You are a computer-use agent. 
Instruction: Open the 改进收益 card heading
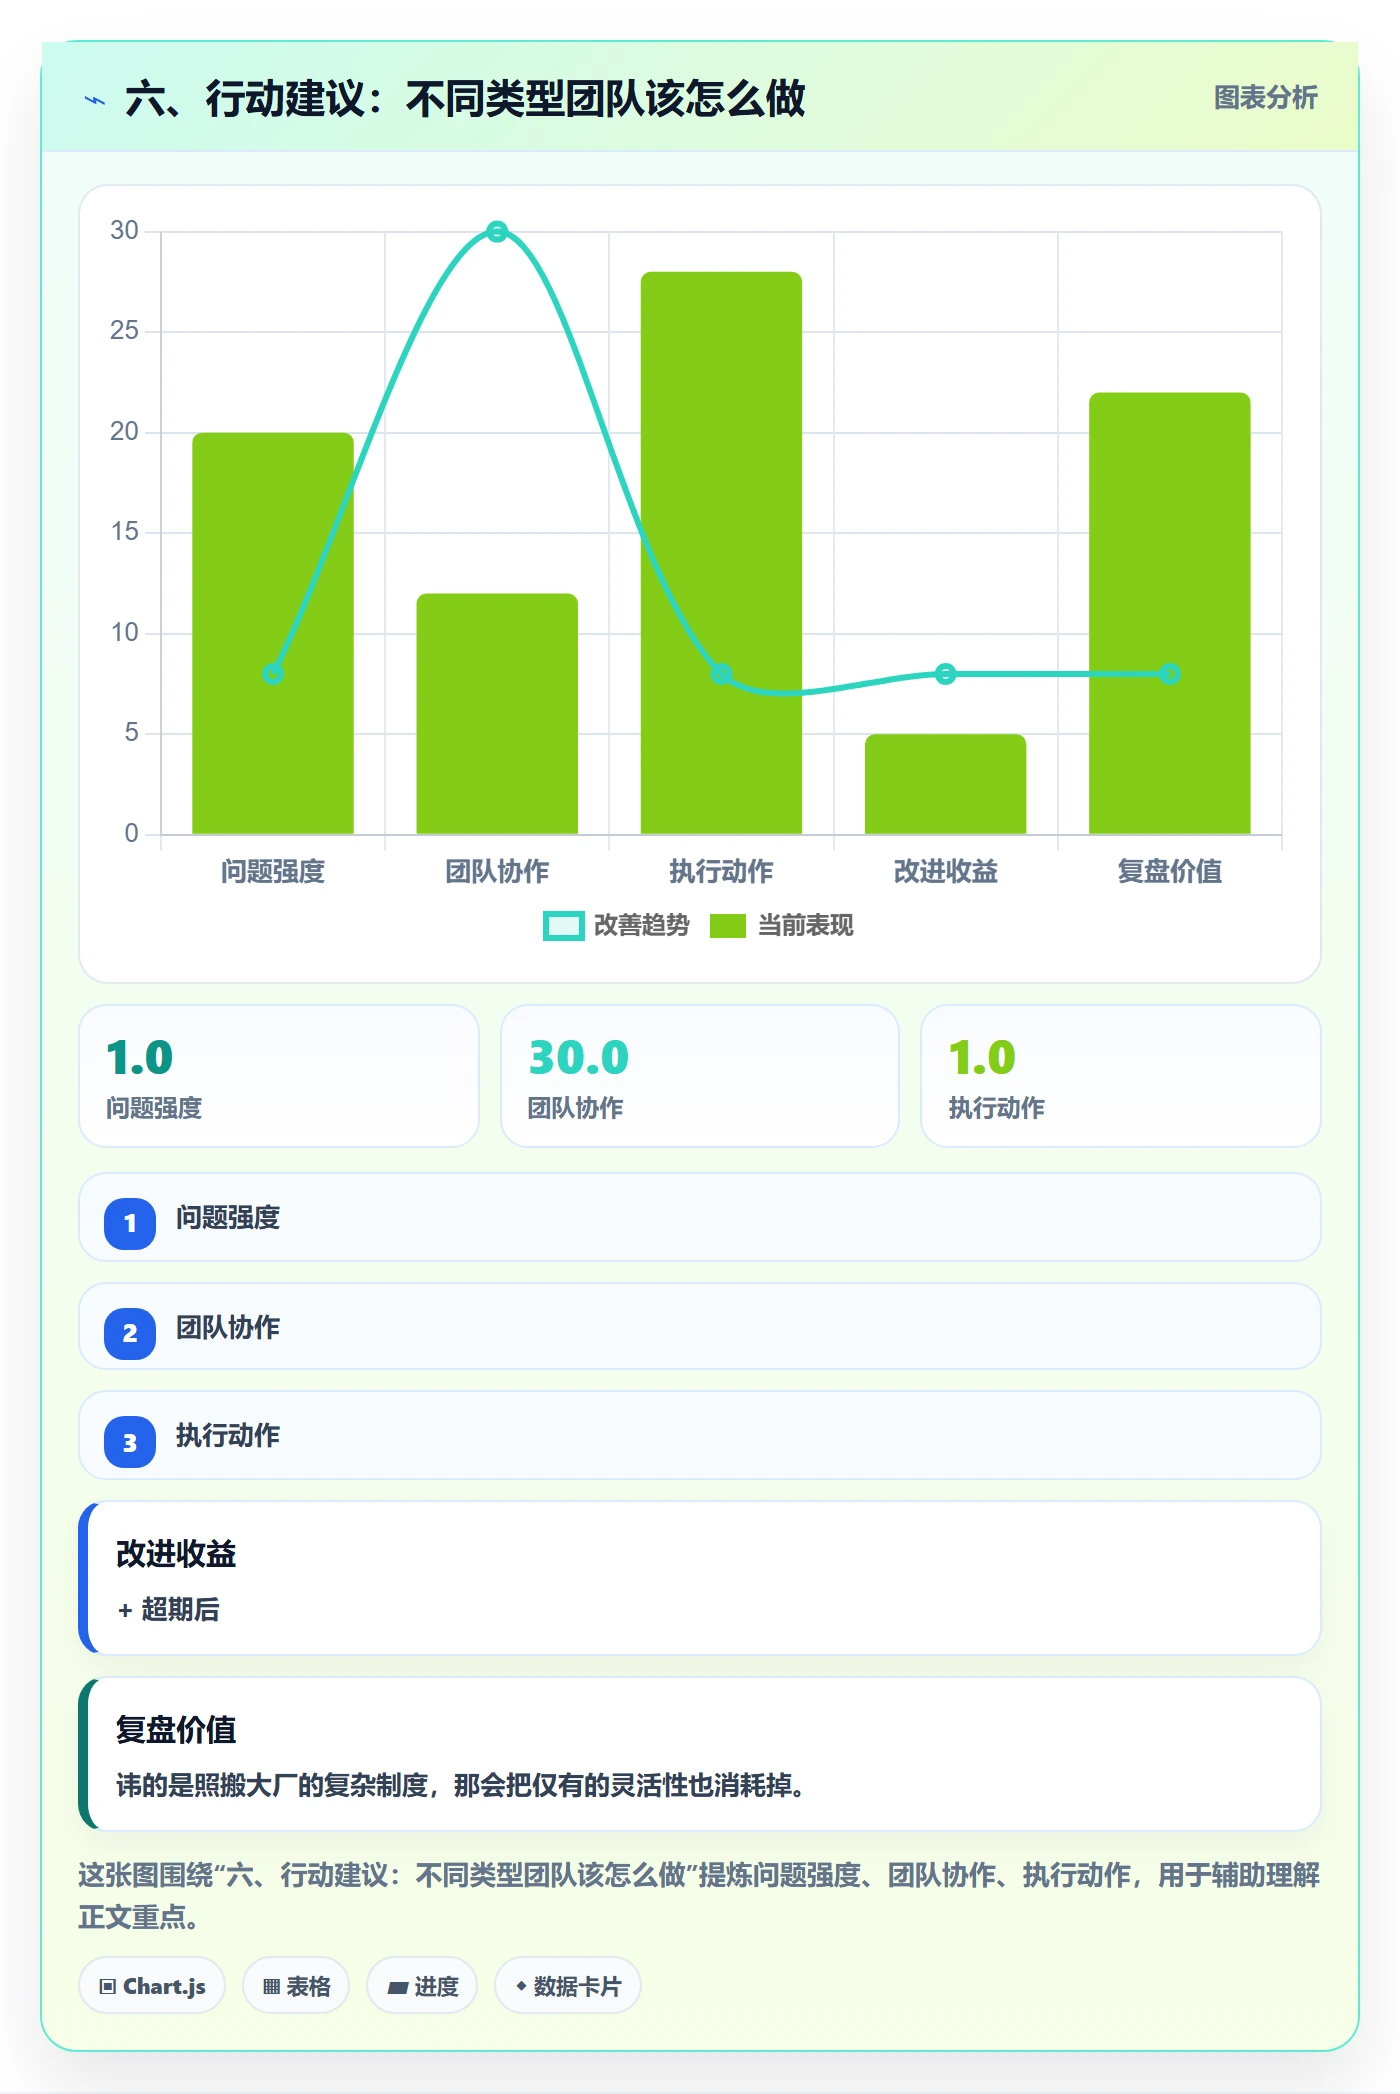coord(176,1554)
